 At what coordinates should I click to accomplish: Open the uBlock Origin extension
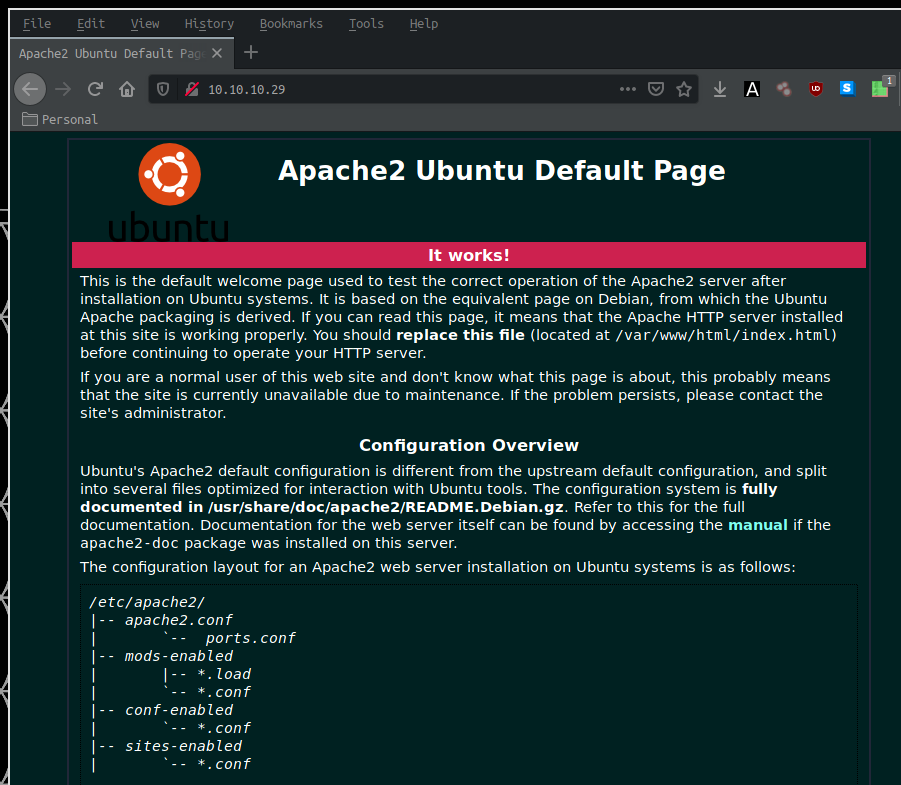click(x=815, y=89)
